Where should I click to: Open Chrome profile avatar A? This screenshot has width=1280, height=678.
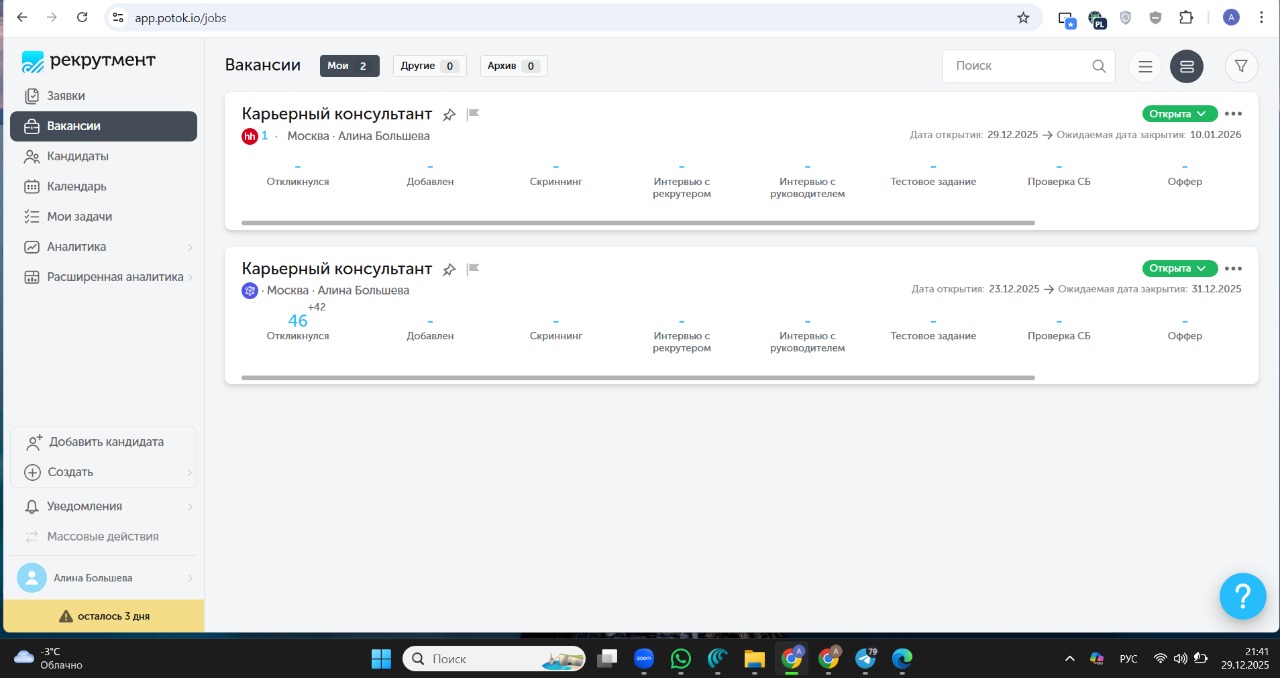(x=1231, y=18)
